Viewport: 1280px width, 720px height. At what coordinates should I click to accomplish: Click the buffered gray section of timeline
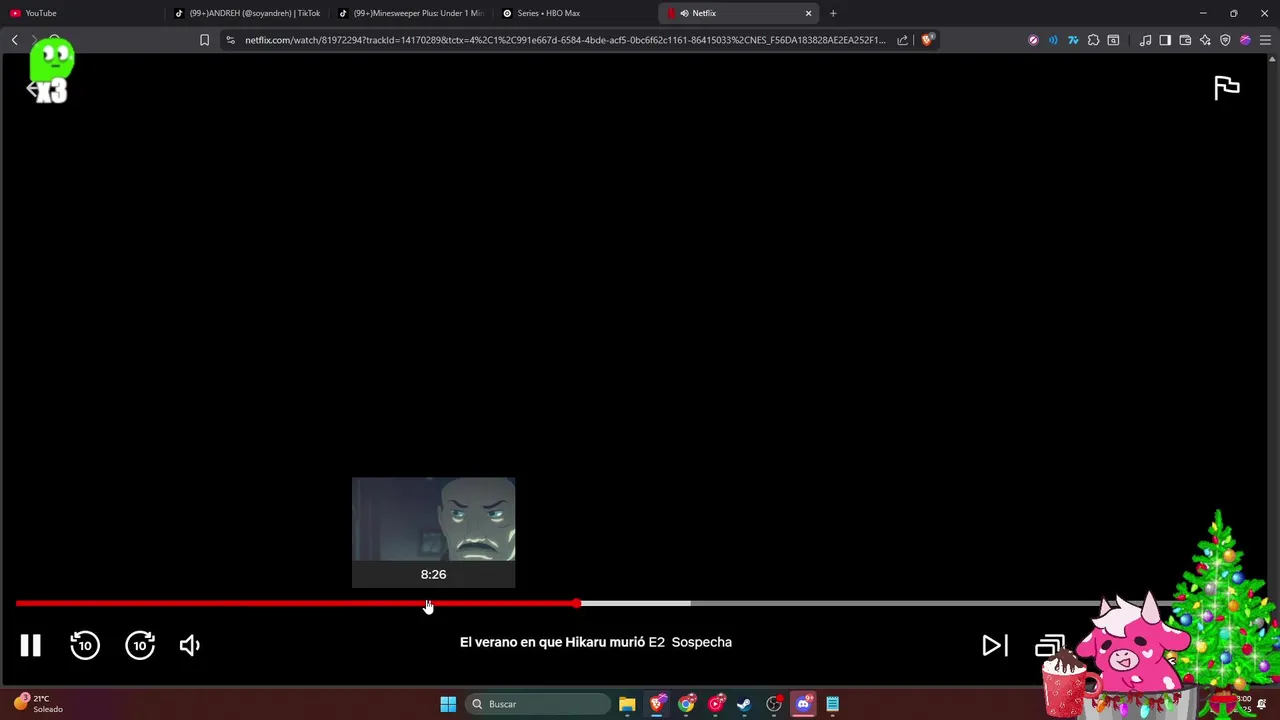pos(636,603)
